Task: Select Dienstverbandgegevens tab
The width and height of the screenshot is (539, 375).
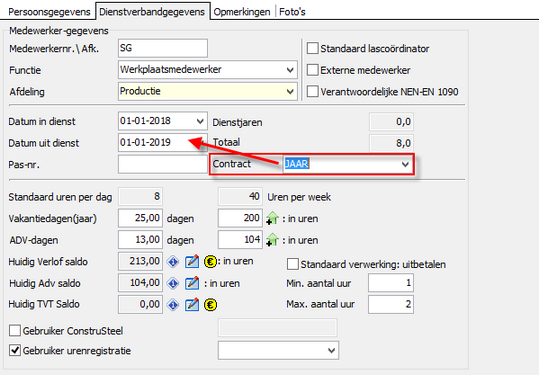Action: (x=152, y=11)
